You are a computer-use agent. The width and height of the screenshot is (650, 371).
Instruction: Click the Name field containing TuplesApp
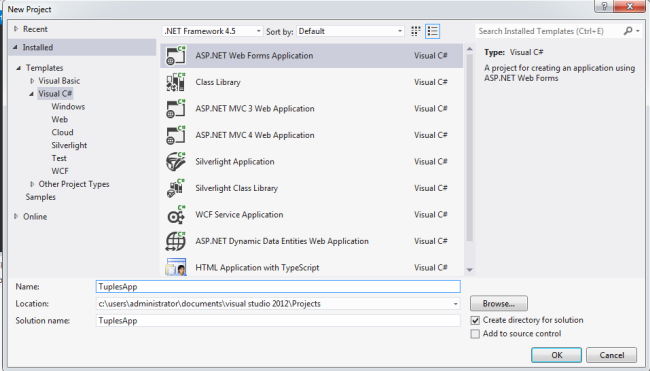click(278, 286)
